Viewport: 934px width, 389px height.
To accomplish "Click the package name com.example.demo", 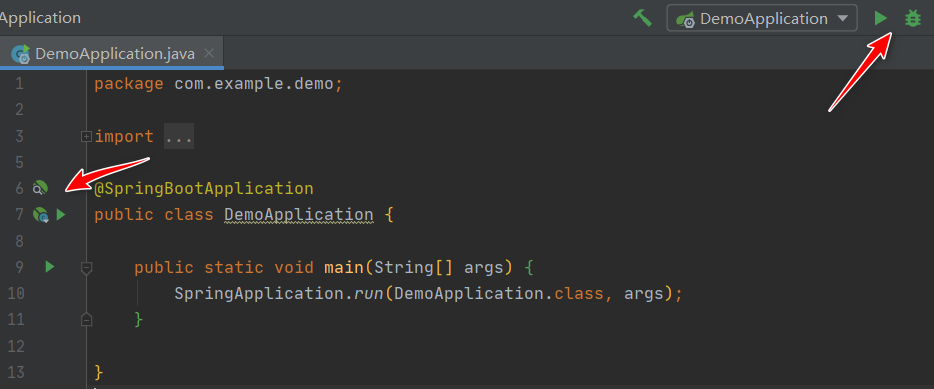I will point(254,84).
